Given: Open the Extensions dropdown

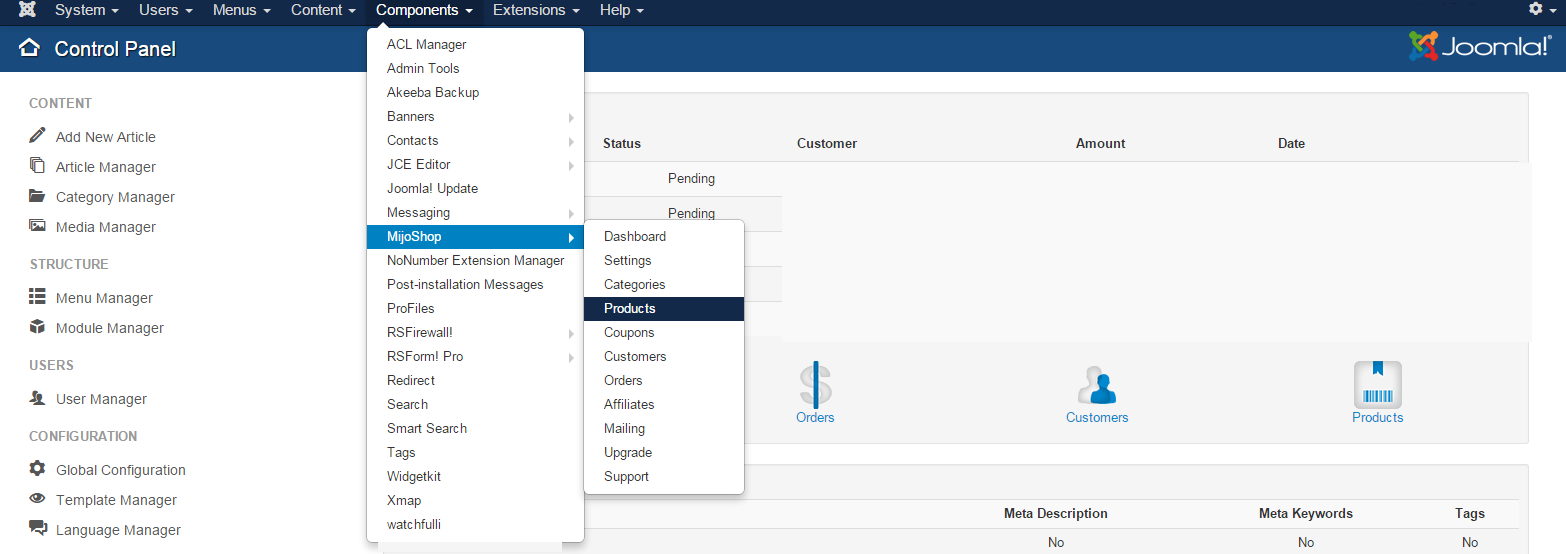Looking at the screenshot, I should [536, 10].
